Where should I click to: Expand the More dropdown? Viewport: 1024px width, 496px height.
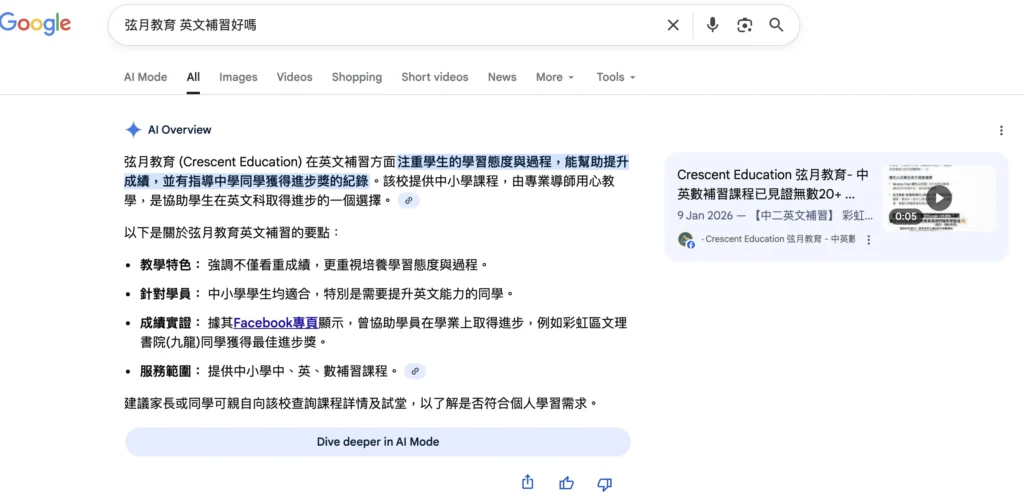(x=555, y=77)
